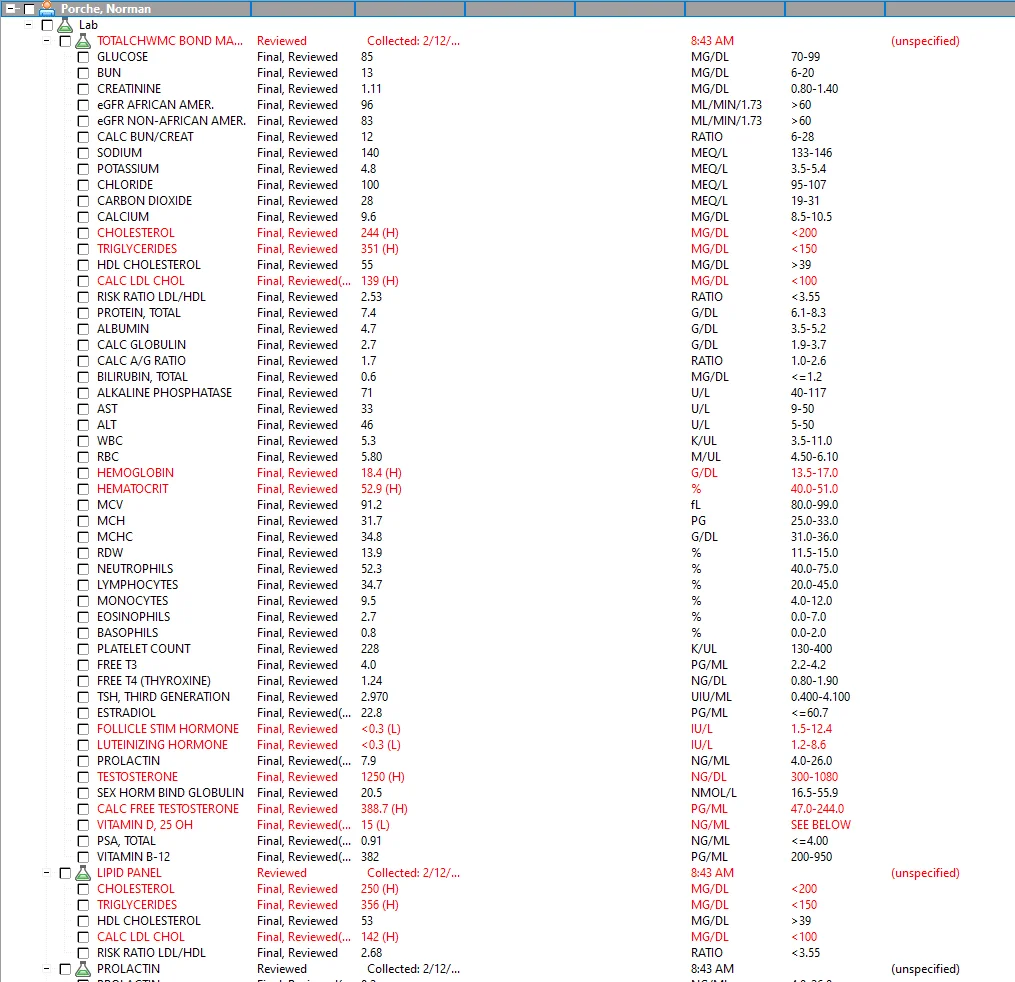Tick the Lab checkbox
The image size is (1015, 982).
(47, 25)
